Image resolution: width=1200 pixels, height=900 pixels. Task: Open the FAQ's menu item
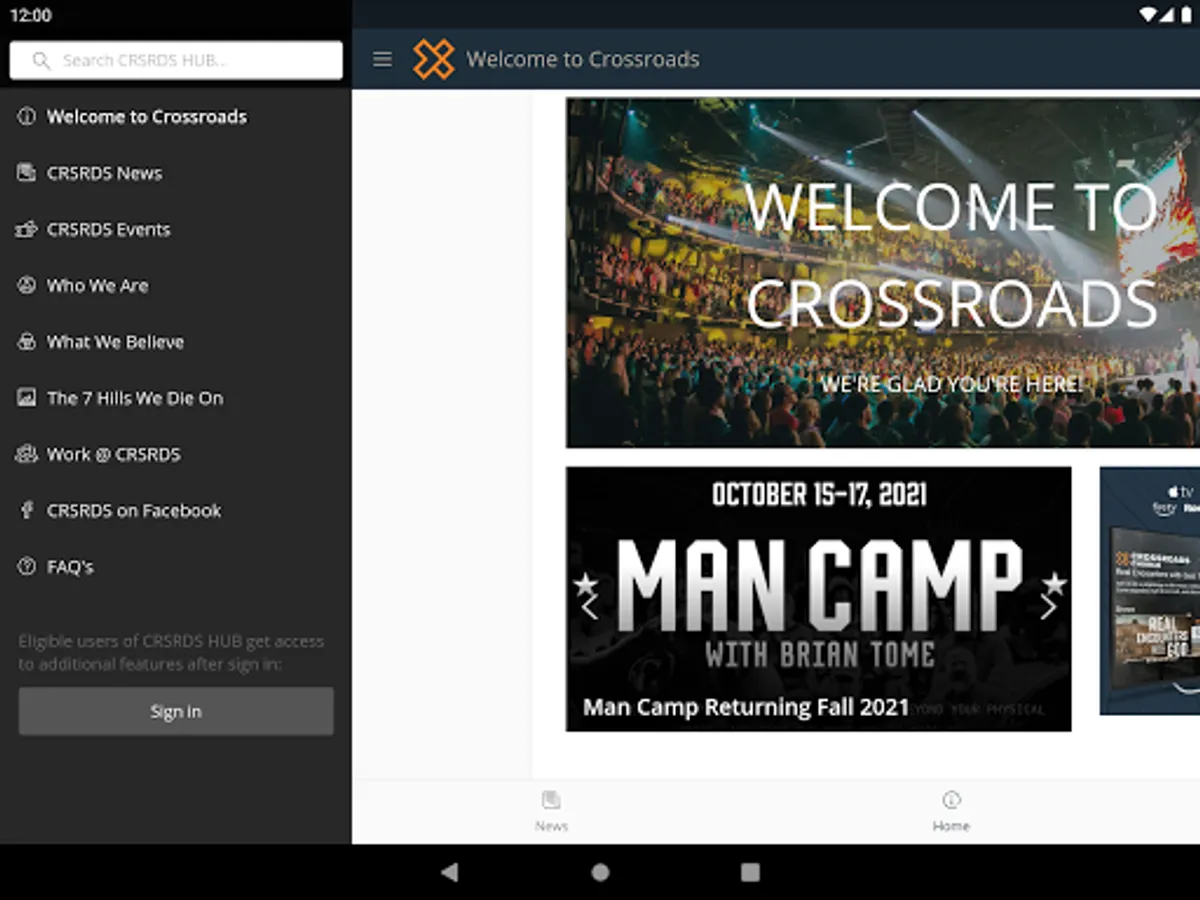tap(176, 566)
